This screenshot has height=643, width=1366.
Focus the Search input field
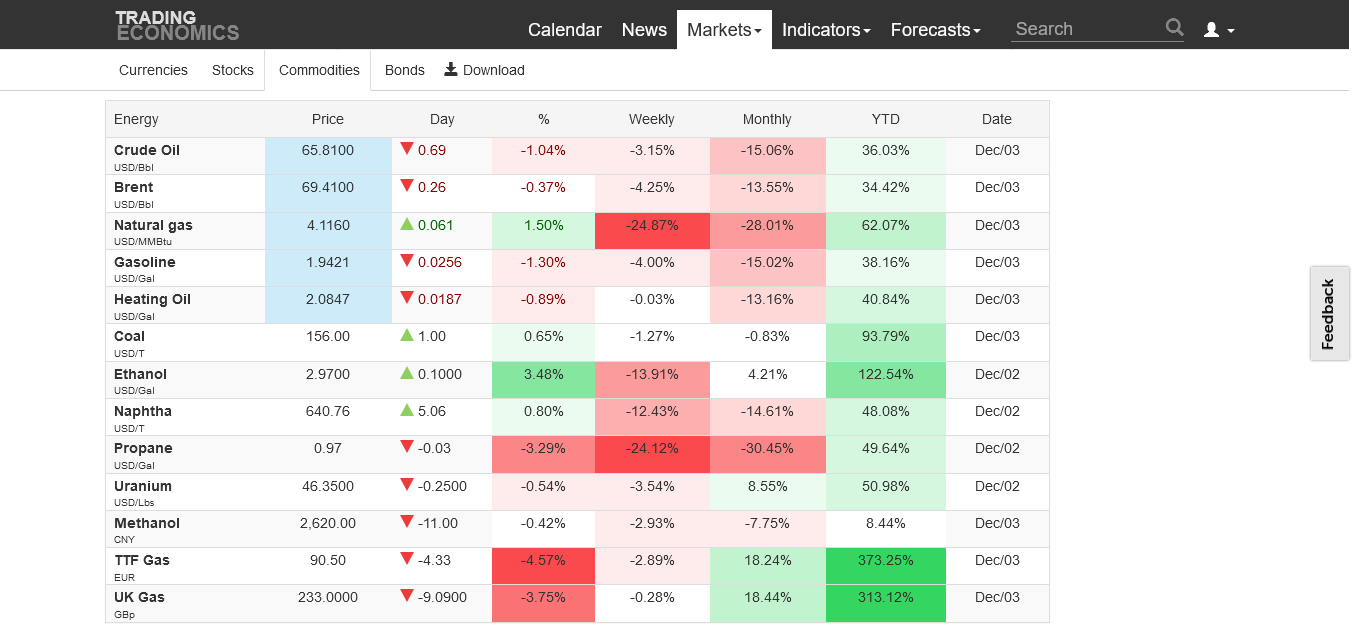[1086, 29]
